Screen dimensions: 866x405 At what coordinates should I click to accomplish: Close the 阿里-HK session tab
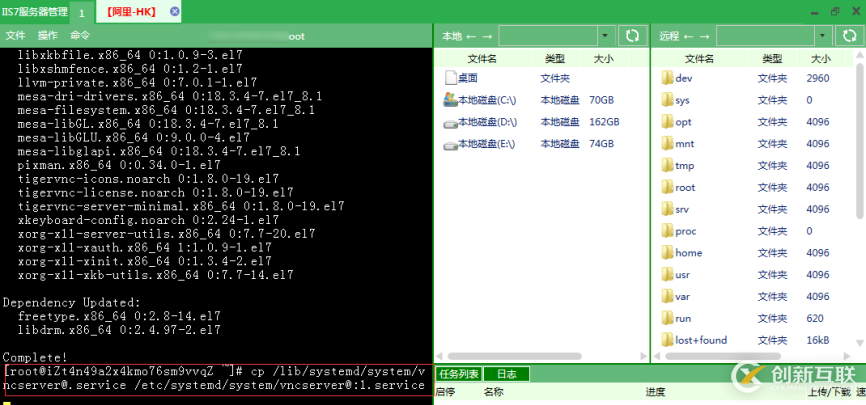(x=175, y=11)
